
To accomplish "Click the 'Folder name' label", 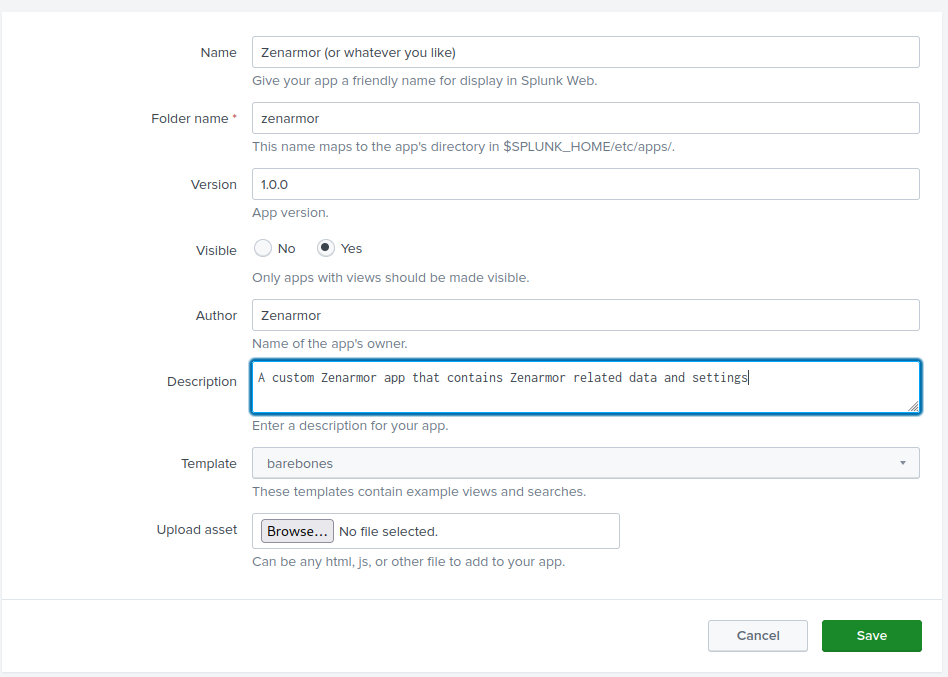I will [x=189, y=118].
